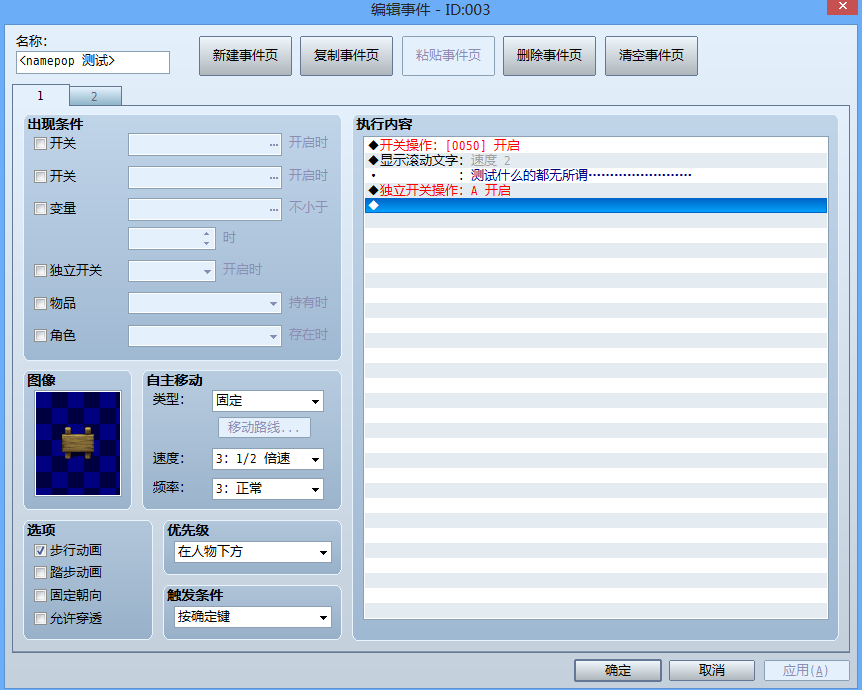Viewport: 862px width, 690px height.
Task: Switch to event page tab 2
Action: [x=95, y=96]
